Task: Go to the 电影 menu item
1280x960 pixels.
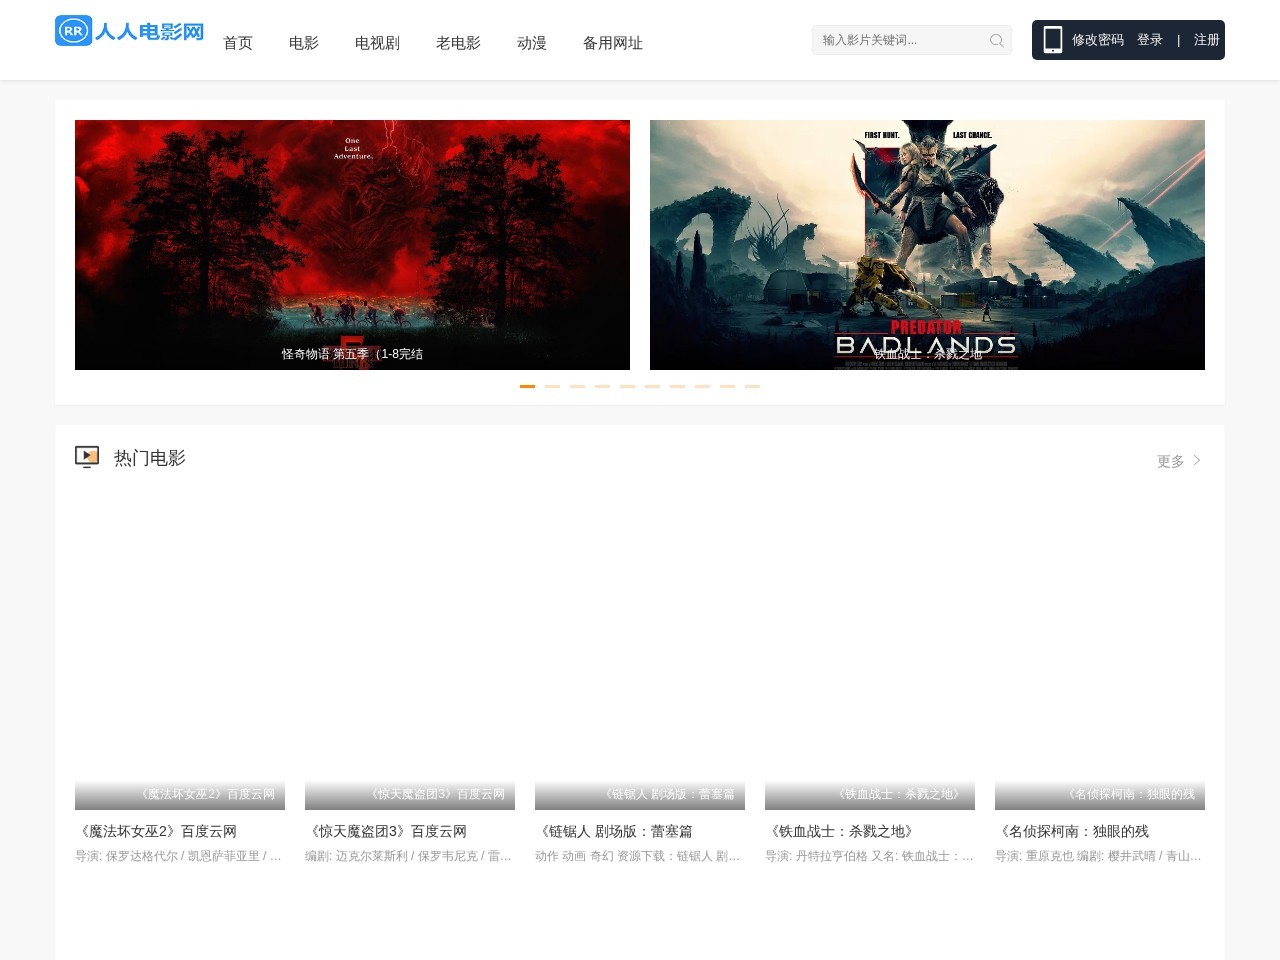Action: click(x=304, y=43)
